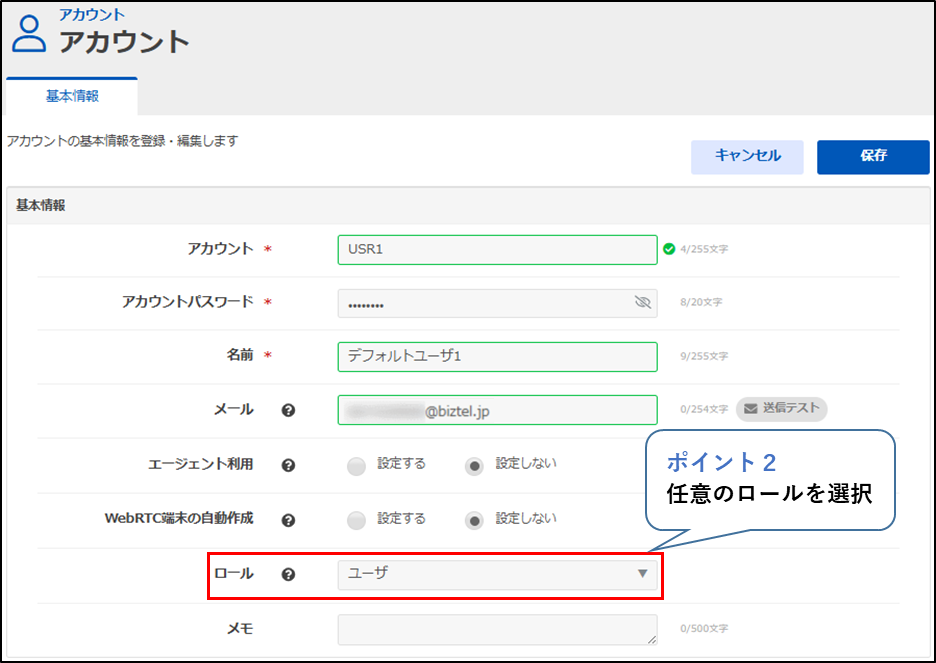Click help icon beside WebRTC端末の自動作成

pos(288,520)
